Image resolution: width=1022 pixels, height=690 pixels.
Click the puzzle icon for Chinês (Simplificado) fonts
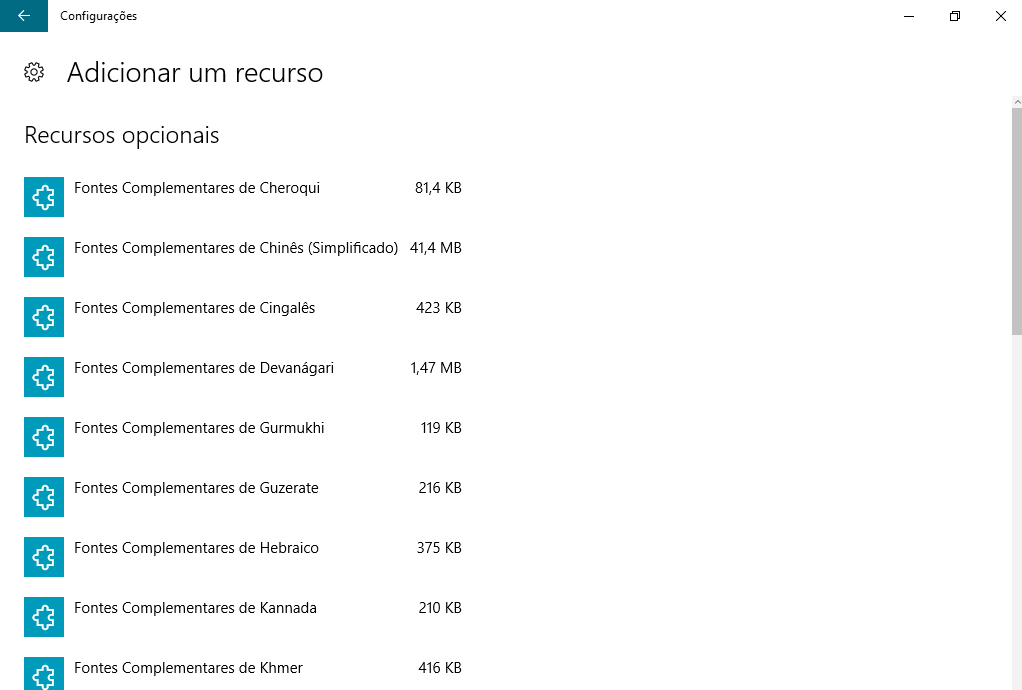click(44, 257)
